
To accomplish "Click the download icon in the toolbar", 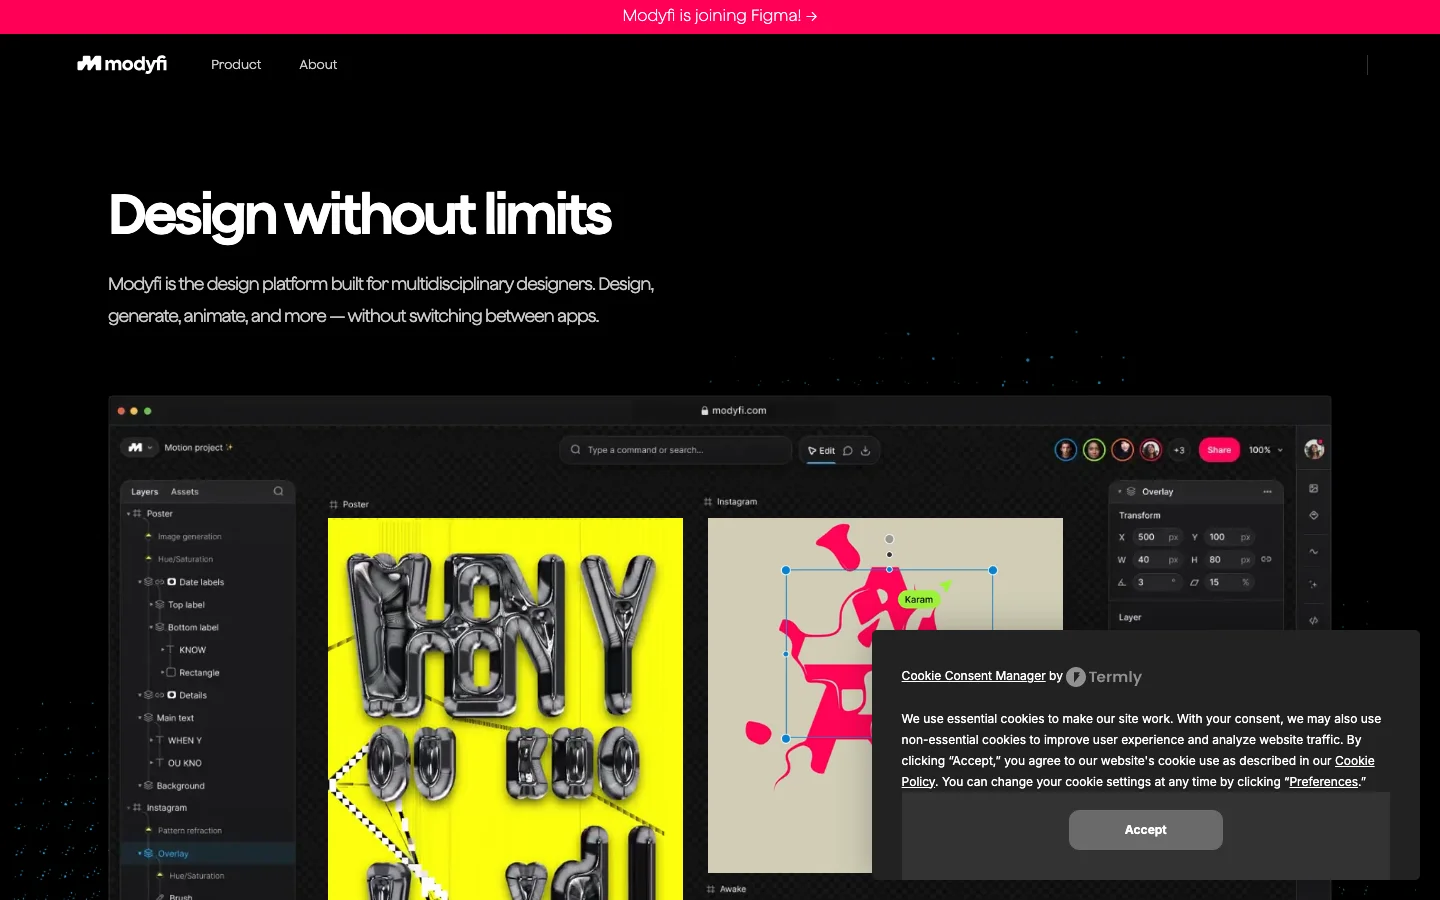I will (865, 451).
